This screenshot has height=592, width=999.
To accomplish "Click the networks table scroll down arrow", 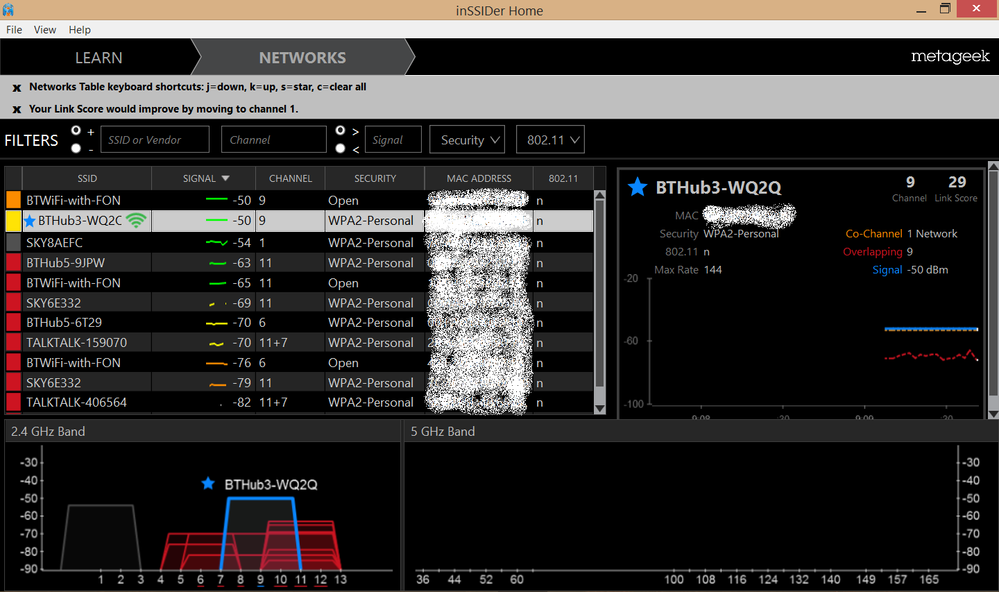I will pos(600,408).
